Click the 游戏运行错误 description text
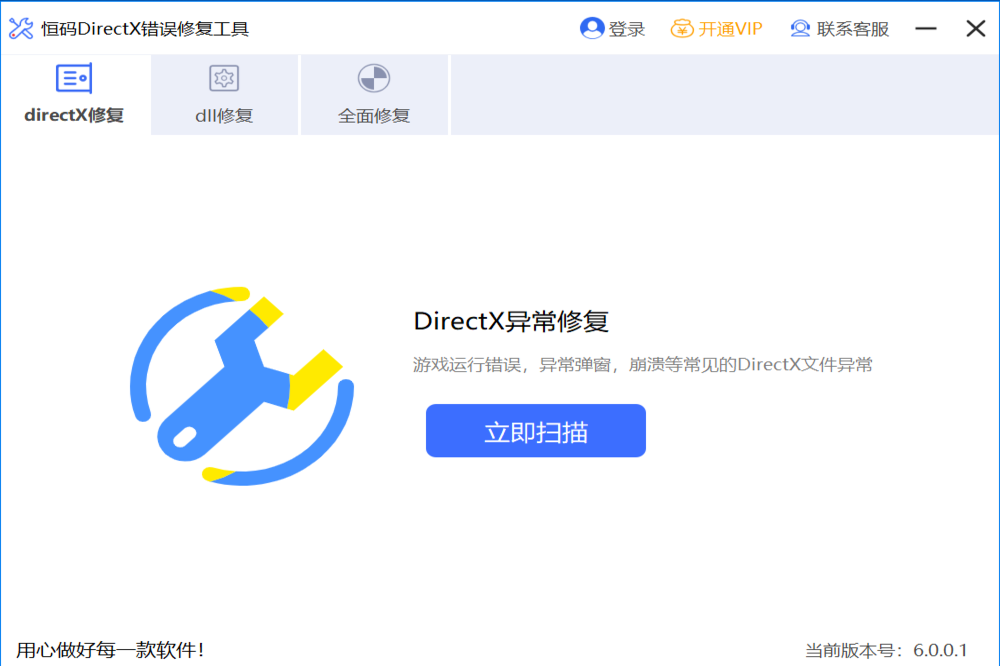Viewport: 1000px width, 666px height. [x=642, y=365]
